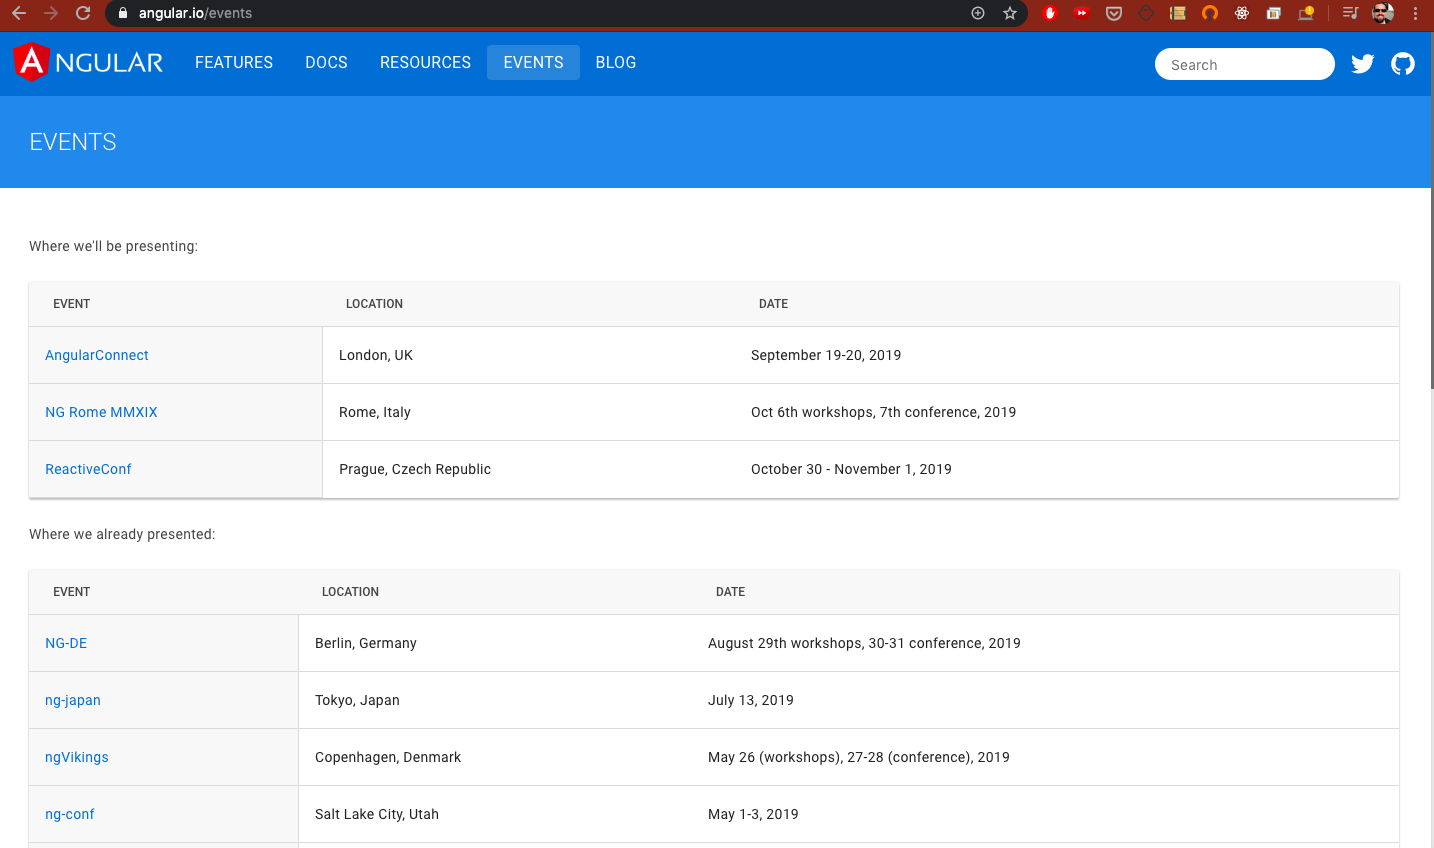The width and height of the screenshot is (1434, 848).
Task: Click the user profile avatar
Action: 1383,13
